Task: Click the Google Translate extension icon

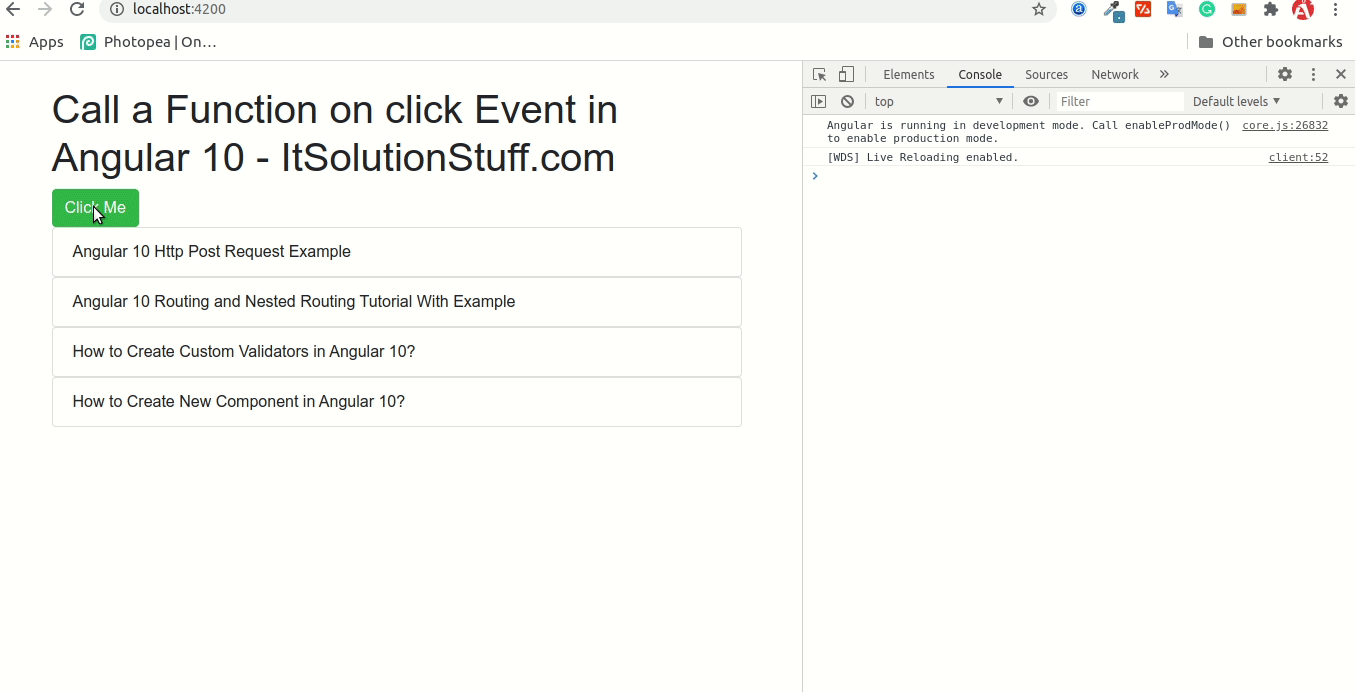Action: (1175, 9)
